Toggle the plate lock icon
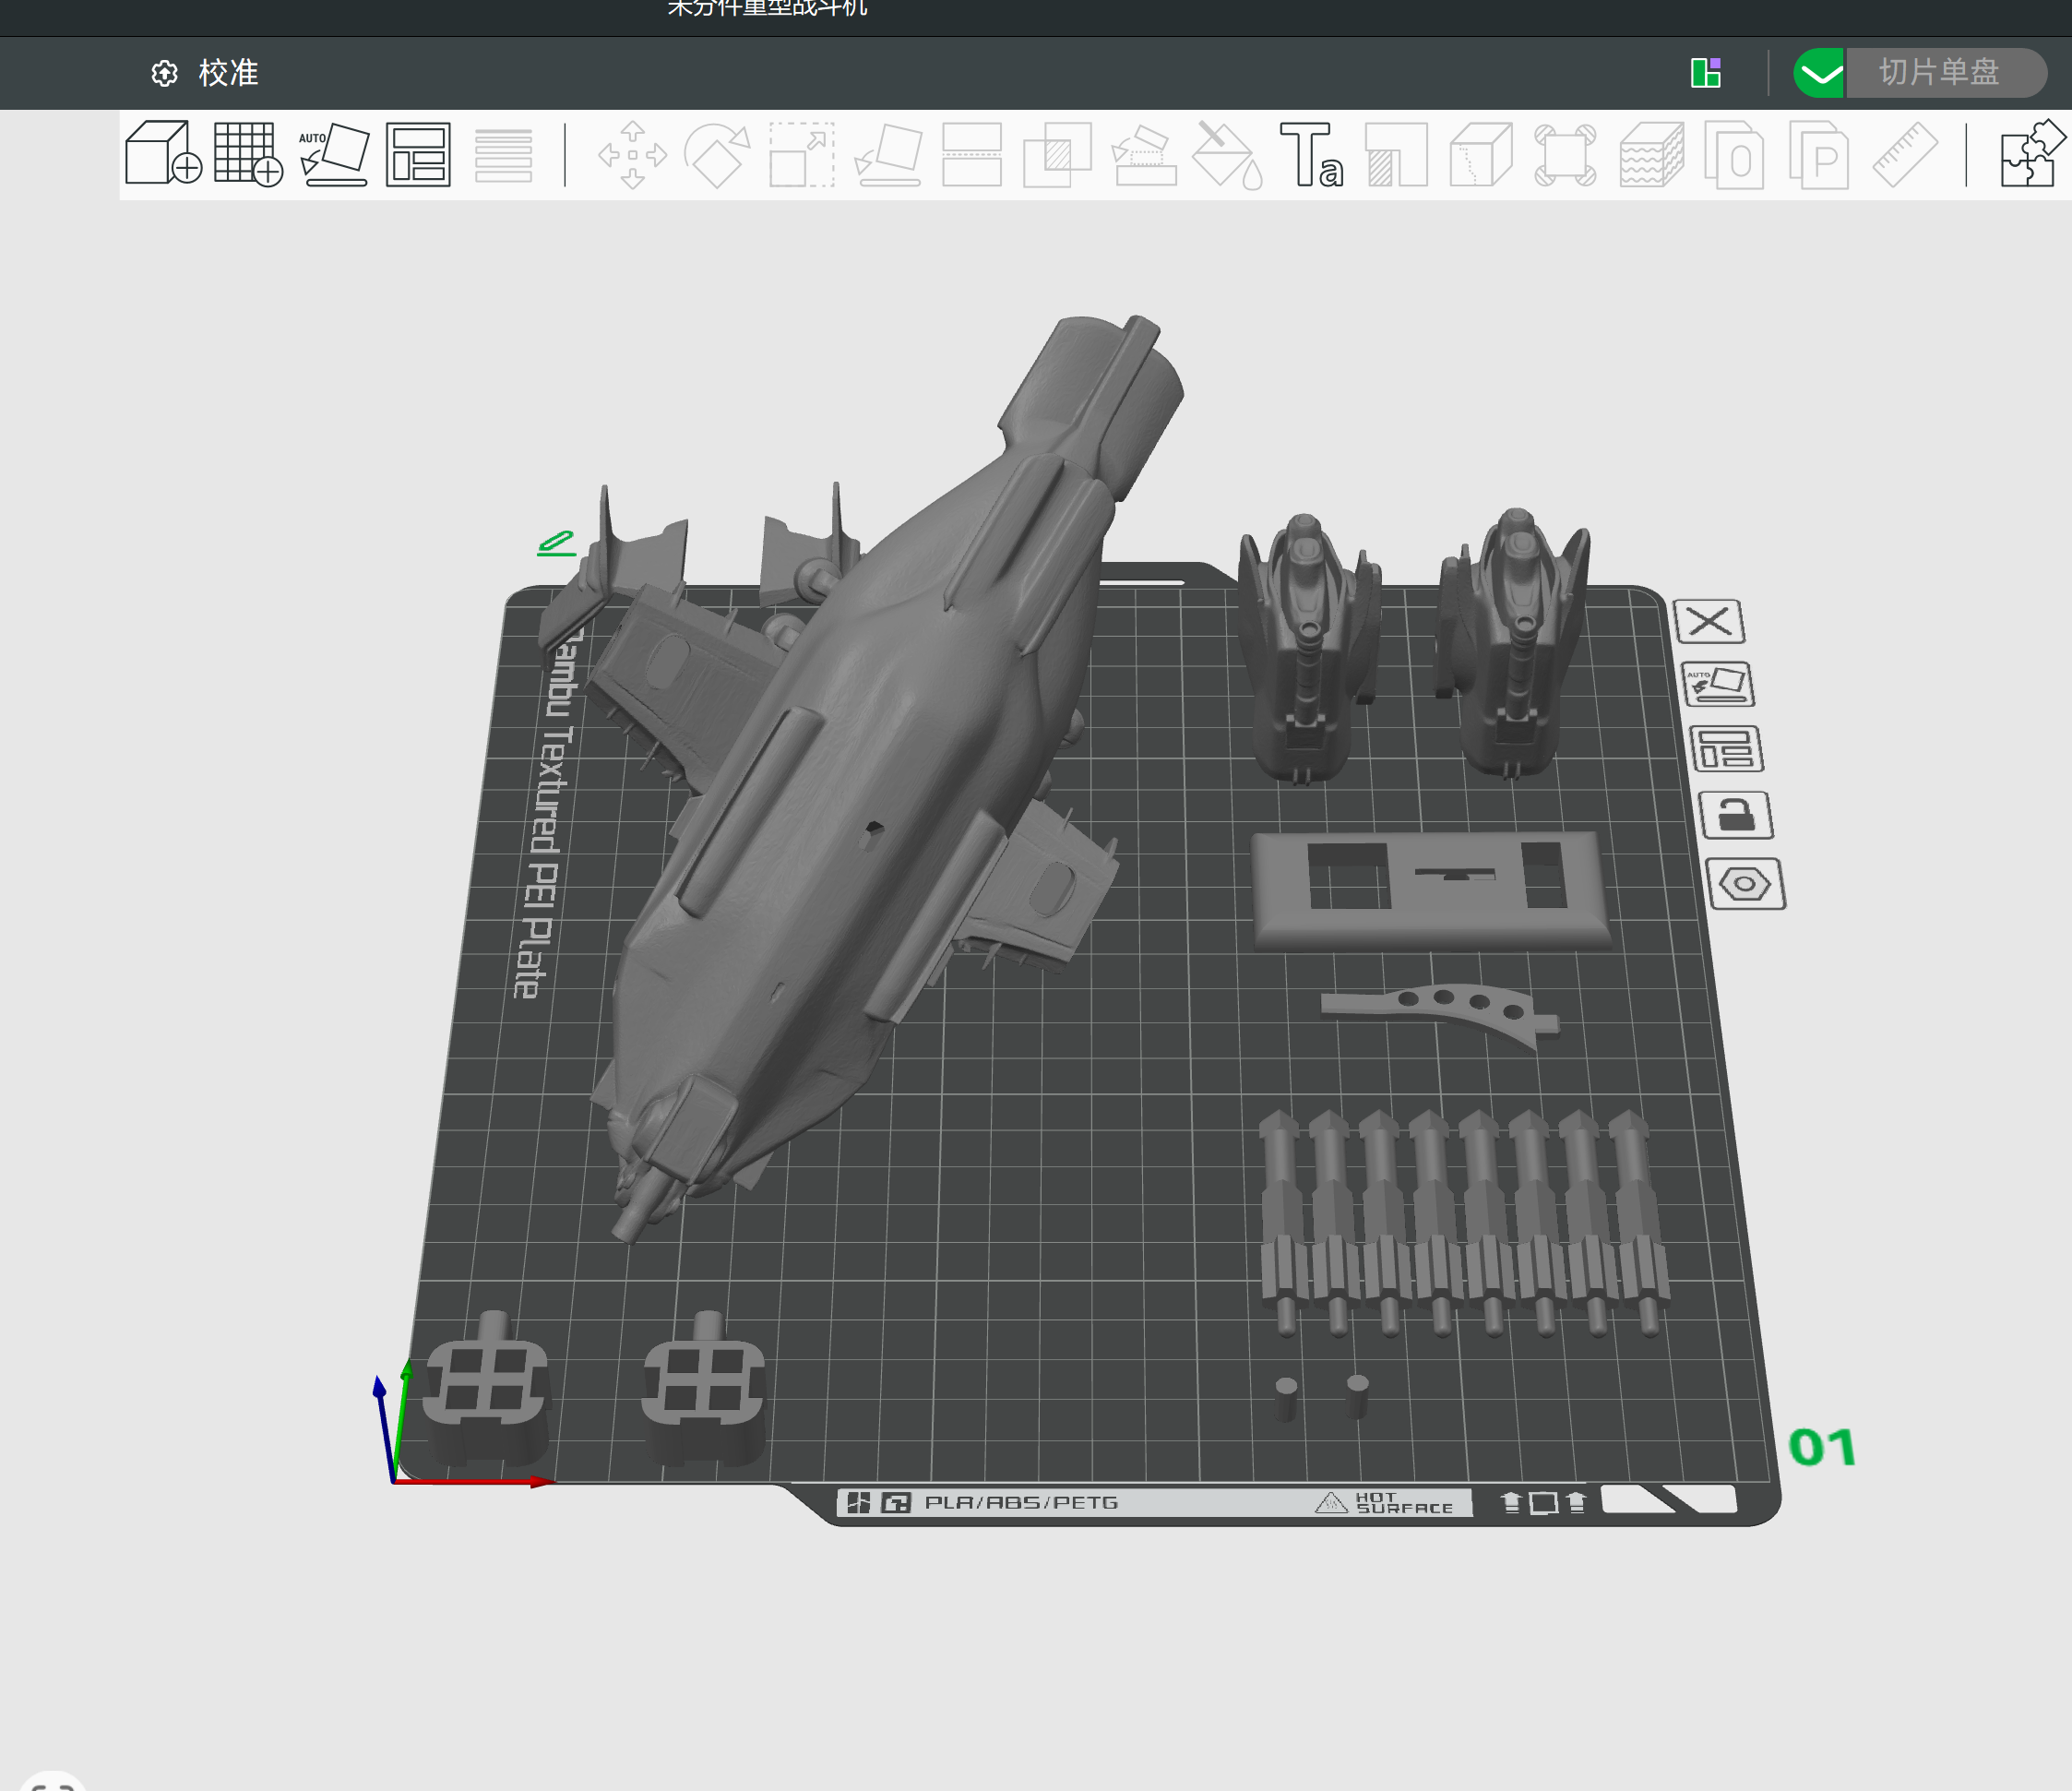The image size is (2072, 1791). 1736,815
